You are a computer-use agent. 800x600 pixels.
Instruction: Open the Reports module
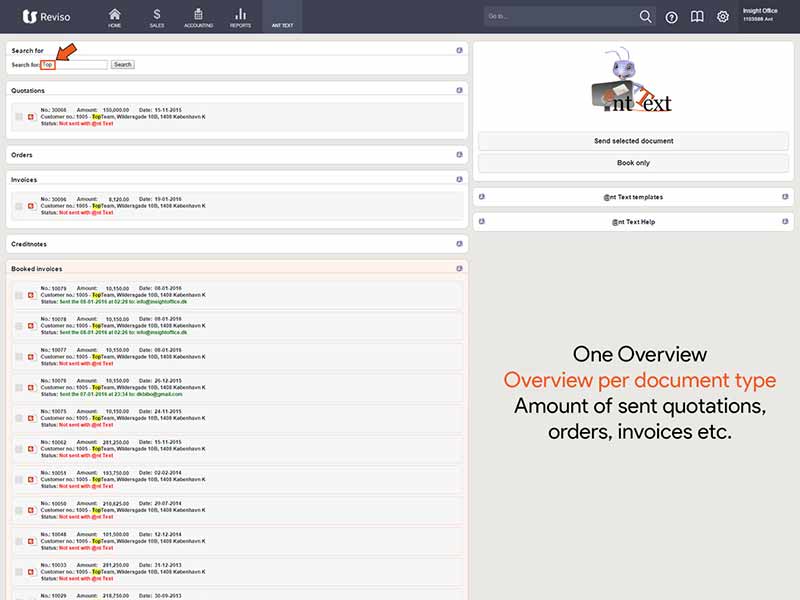tap(240, 17)
